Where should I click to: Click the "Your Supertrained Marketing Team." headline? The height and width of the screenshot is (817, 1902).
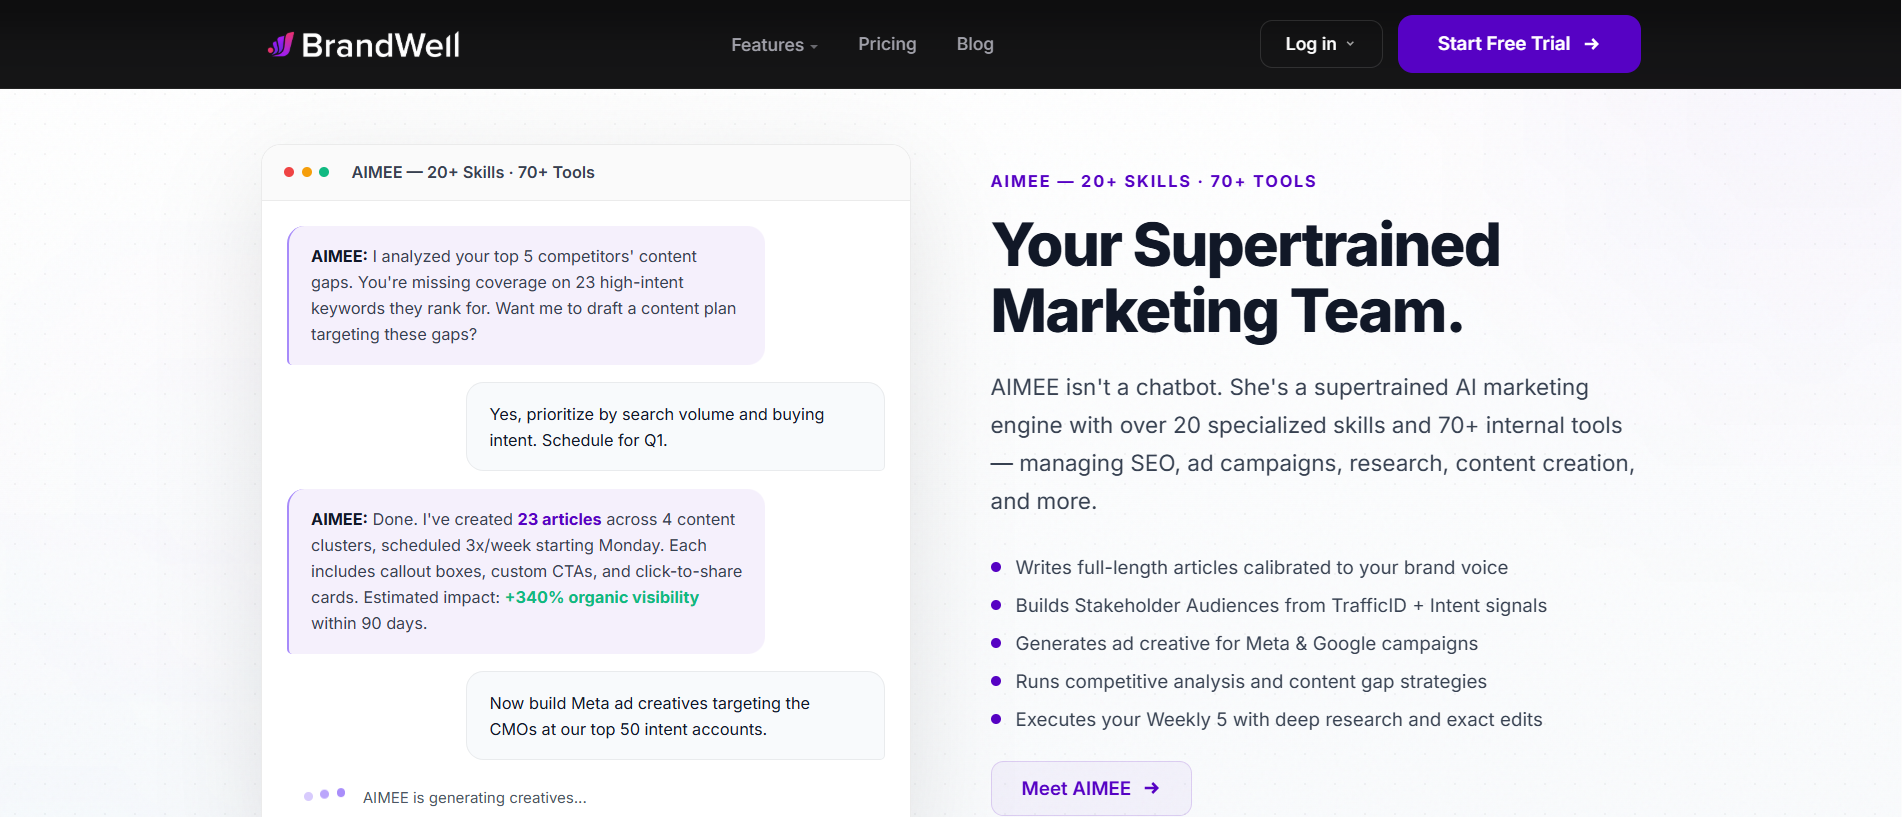pos(1246,278)
